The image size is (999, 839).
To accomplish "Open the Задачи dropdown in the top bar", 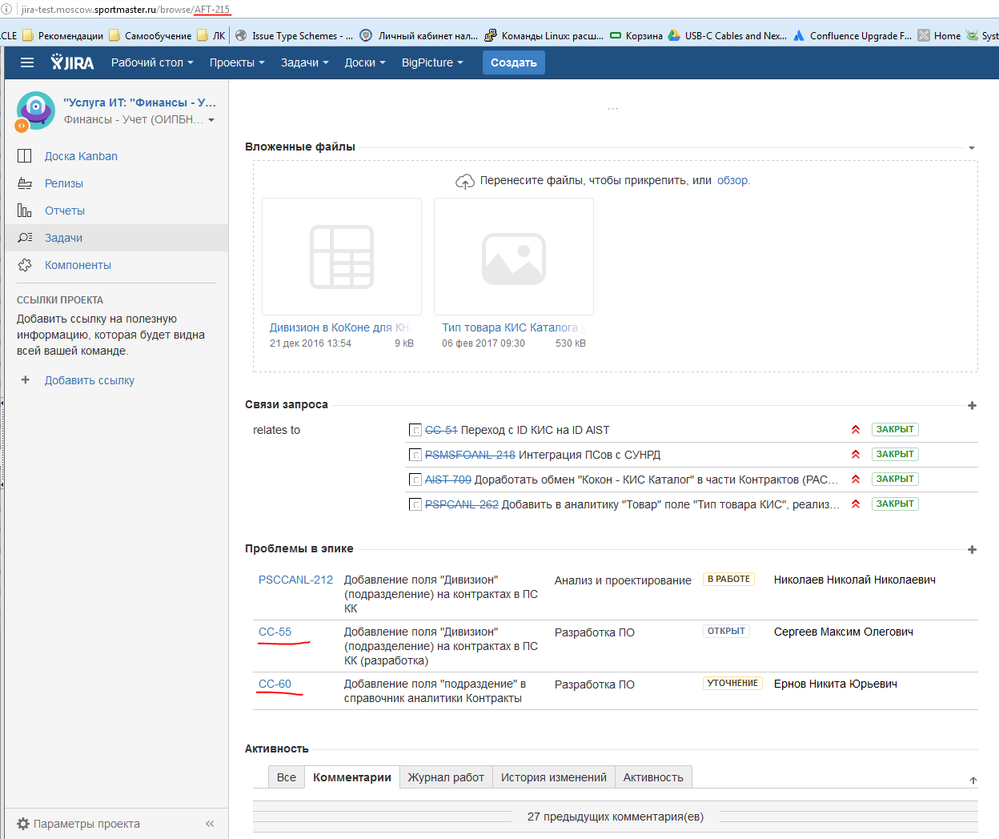I will click(305, 62).
